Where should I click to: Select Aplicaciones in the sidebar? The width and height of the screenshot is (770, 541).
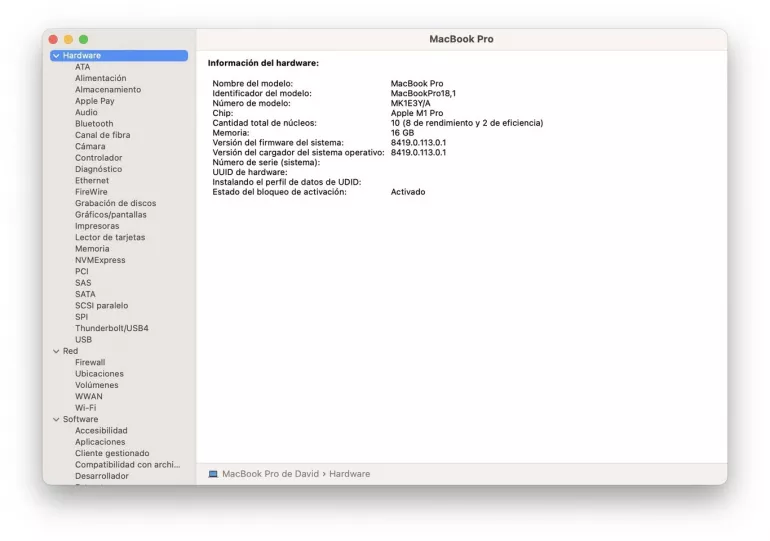click(x=100, y=442)
